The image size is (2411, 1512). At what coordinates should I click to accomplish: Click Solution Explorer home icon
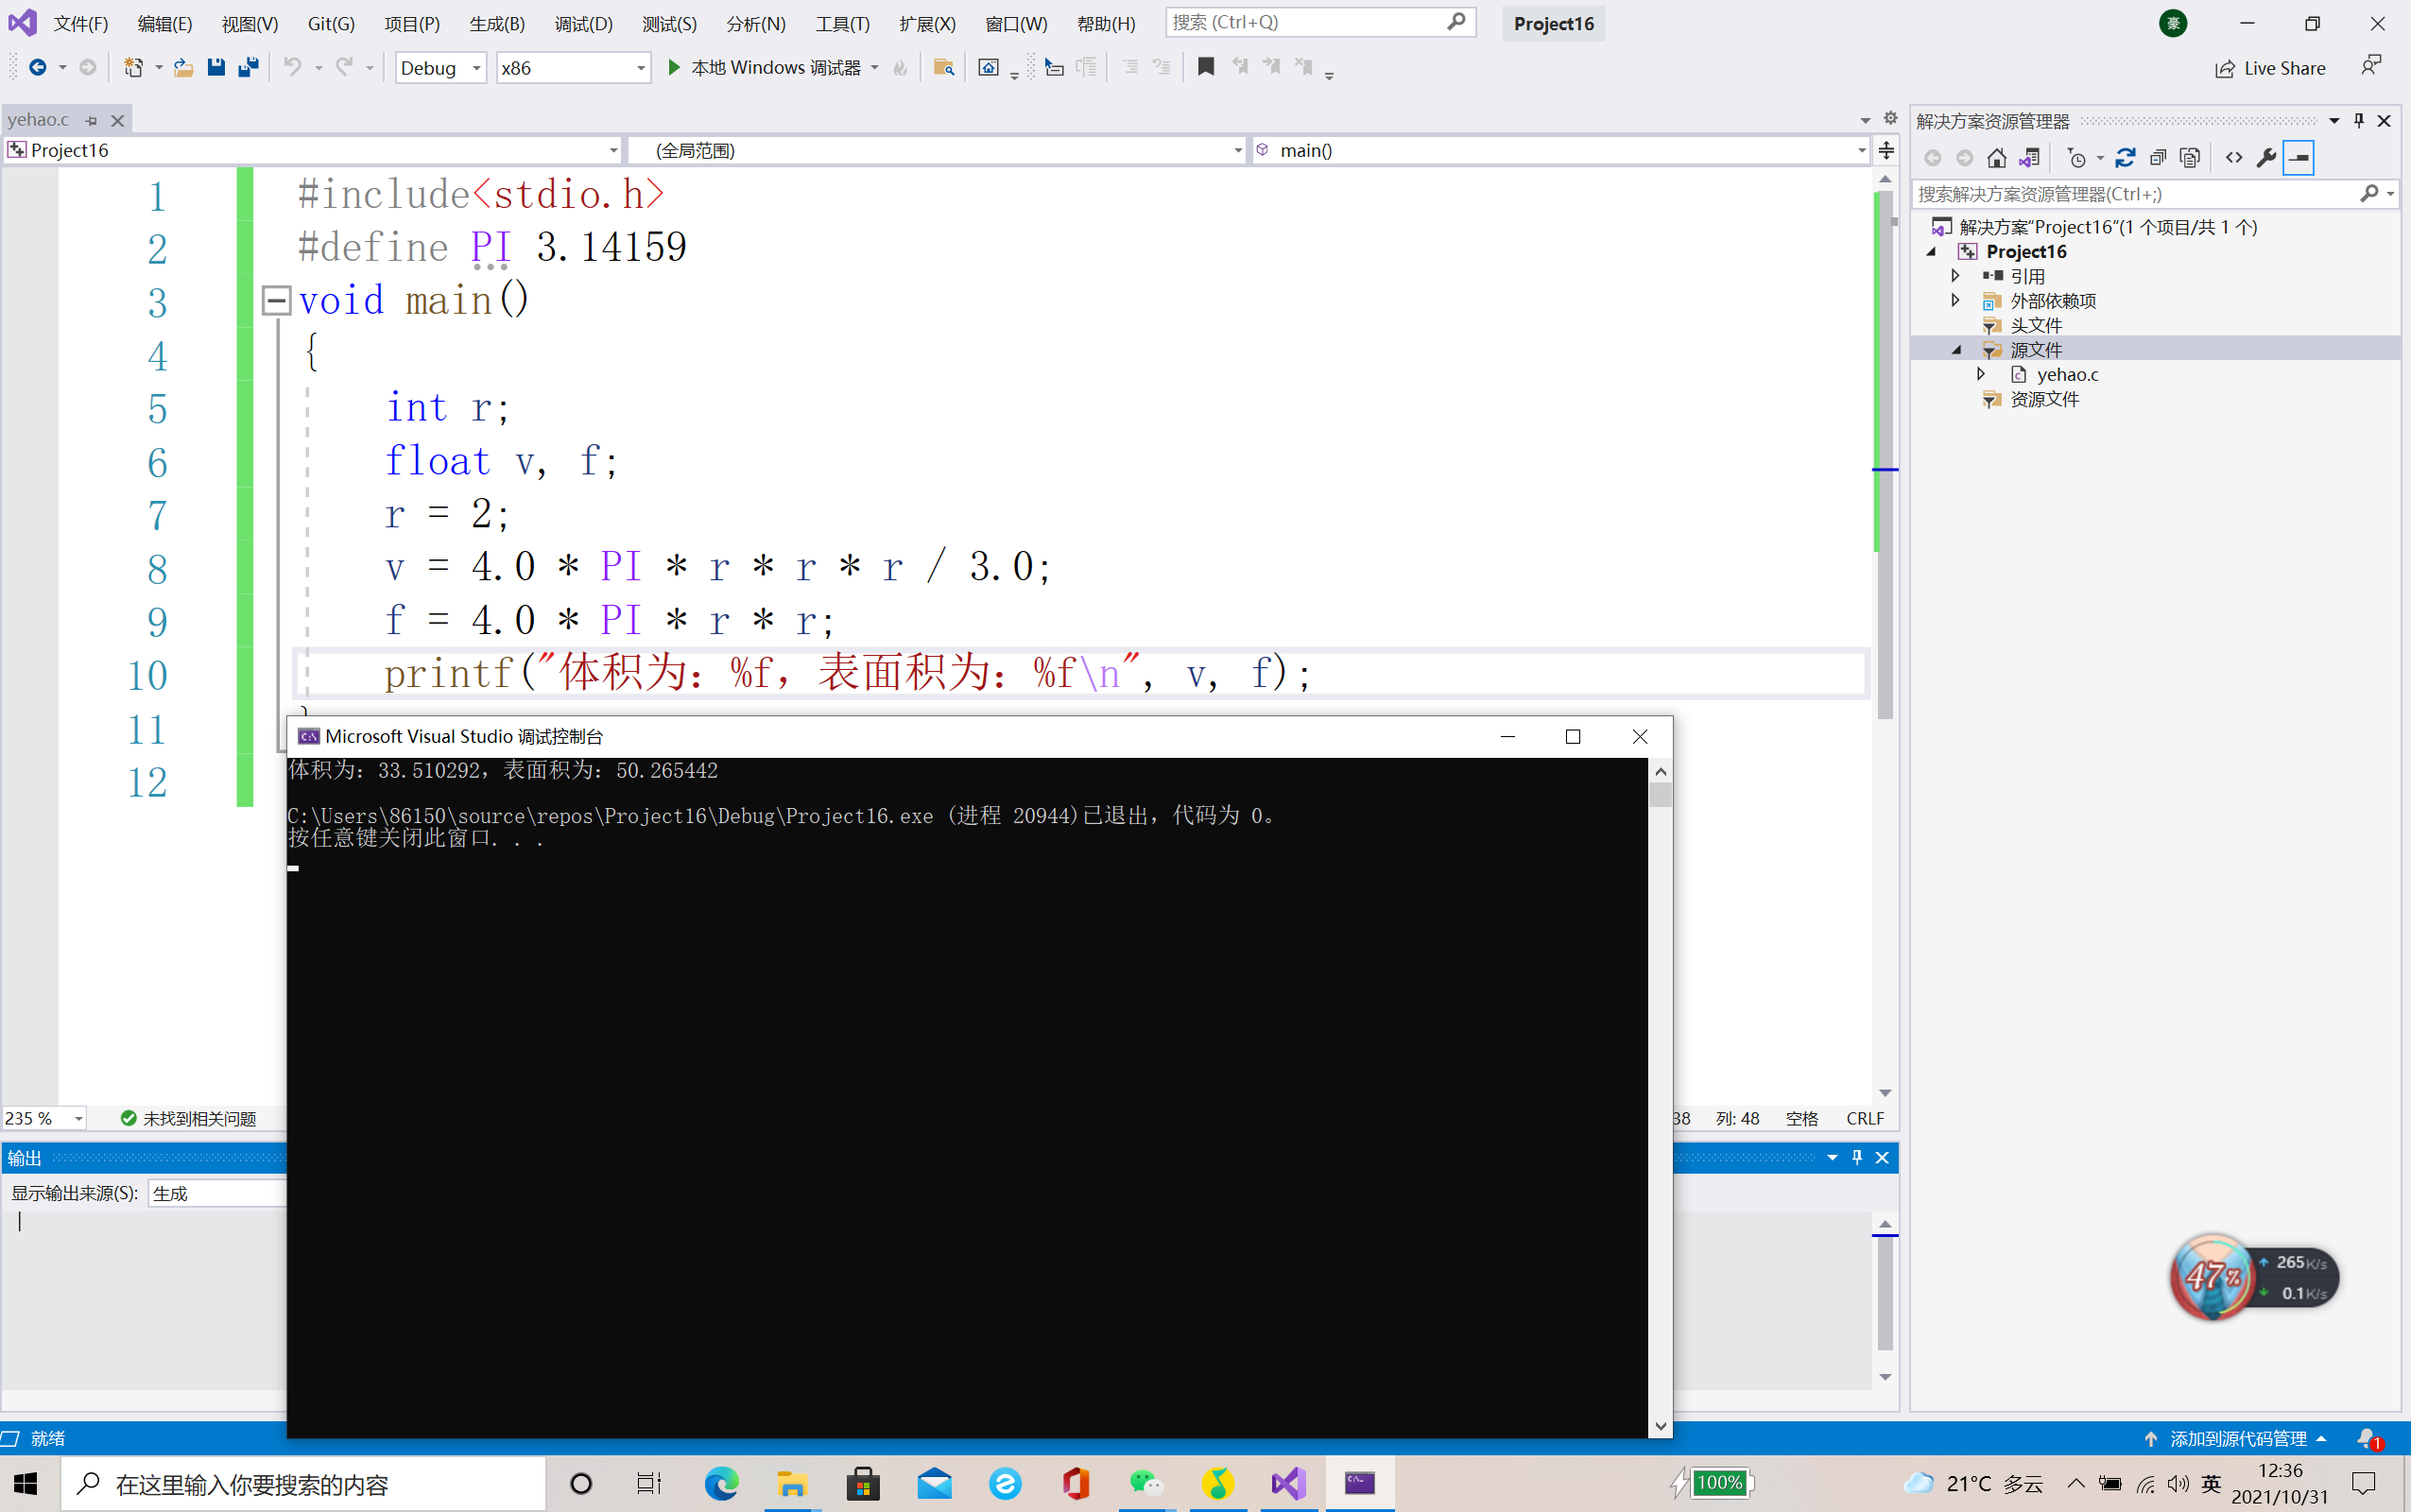pos(1997,158)
